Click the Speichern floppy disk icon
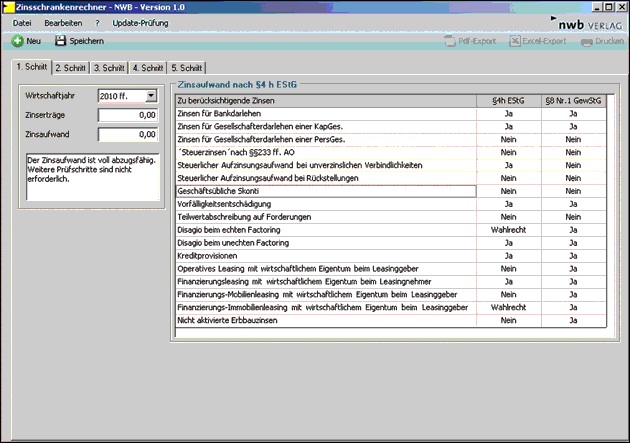Image resolution: width=630 pixels, height=443 pixels. coord(60,41)
